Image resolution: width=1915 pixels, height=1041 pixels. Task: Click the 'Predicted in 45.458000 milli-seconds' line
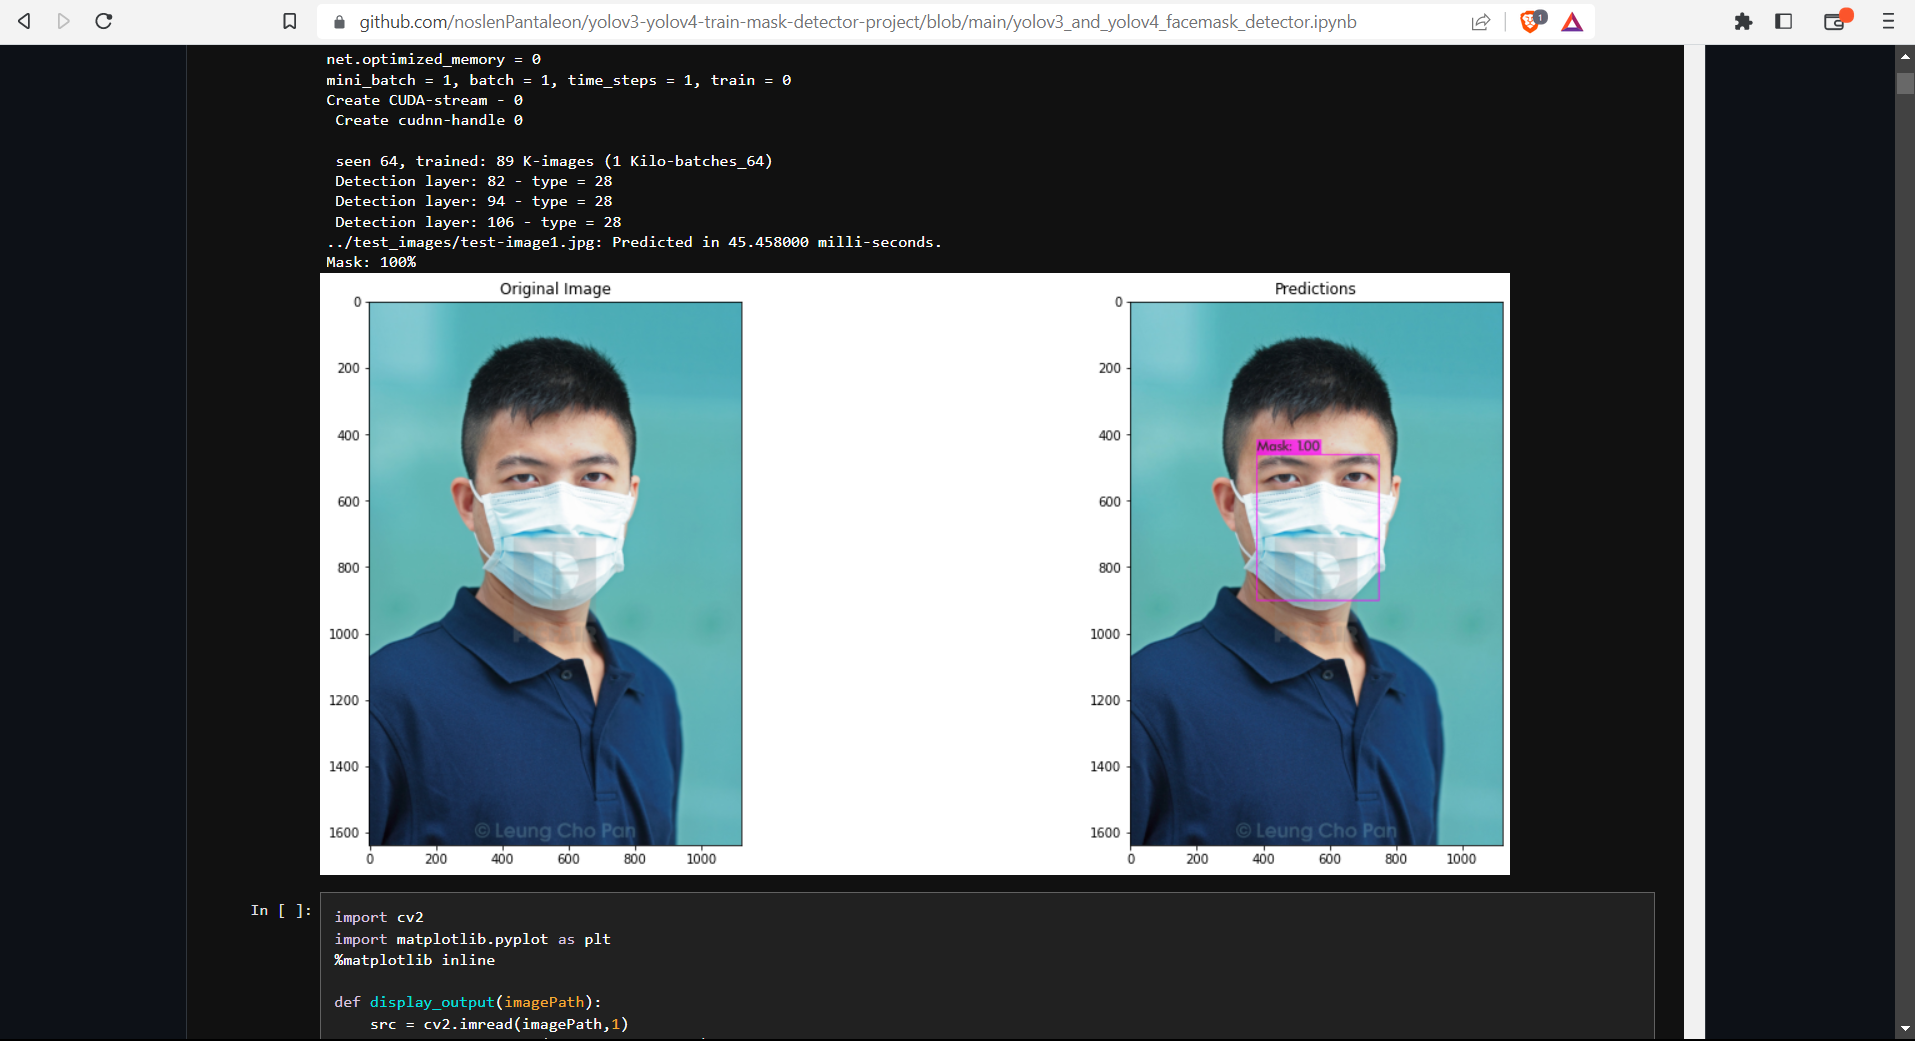point(634,242)
